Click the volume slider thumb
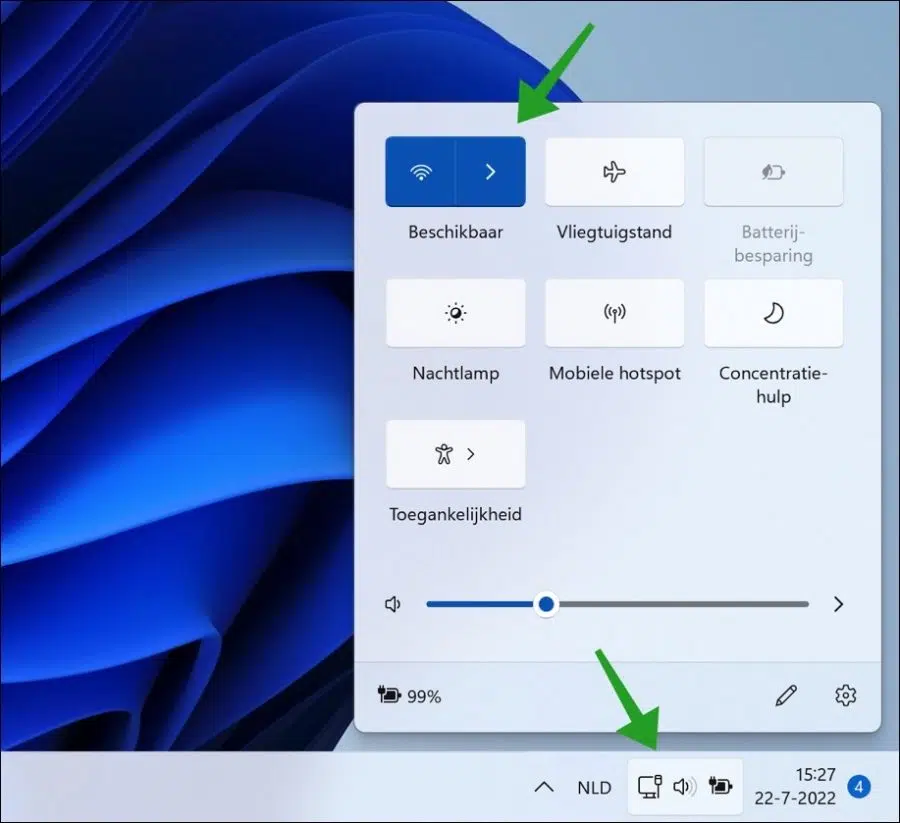 pos(546,604)
